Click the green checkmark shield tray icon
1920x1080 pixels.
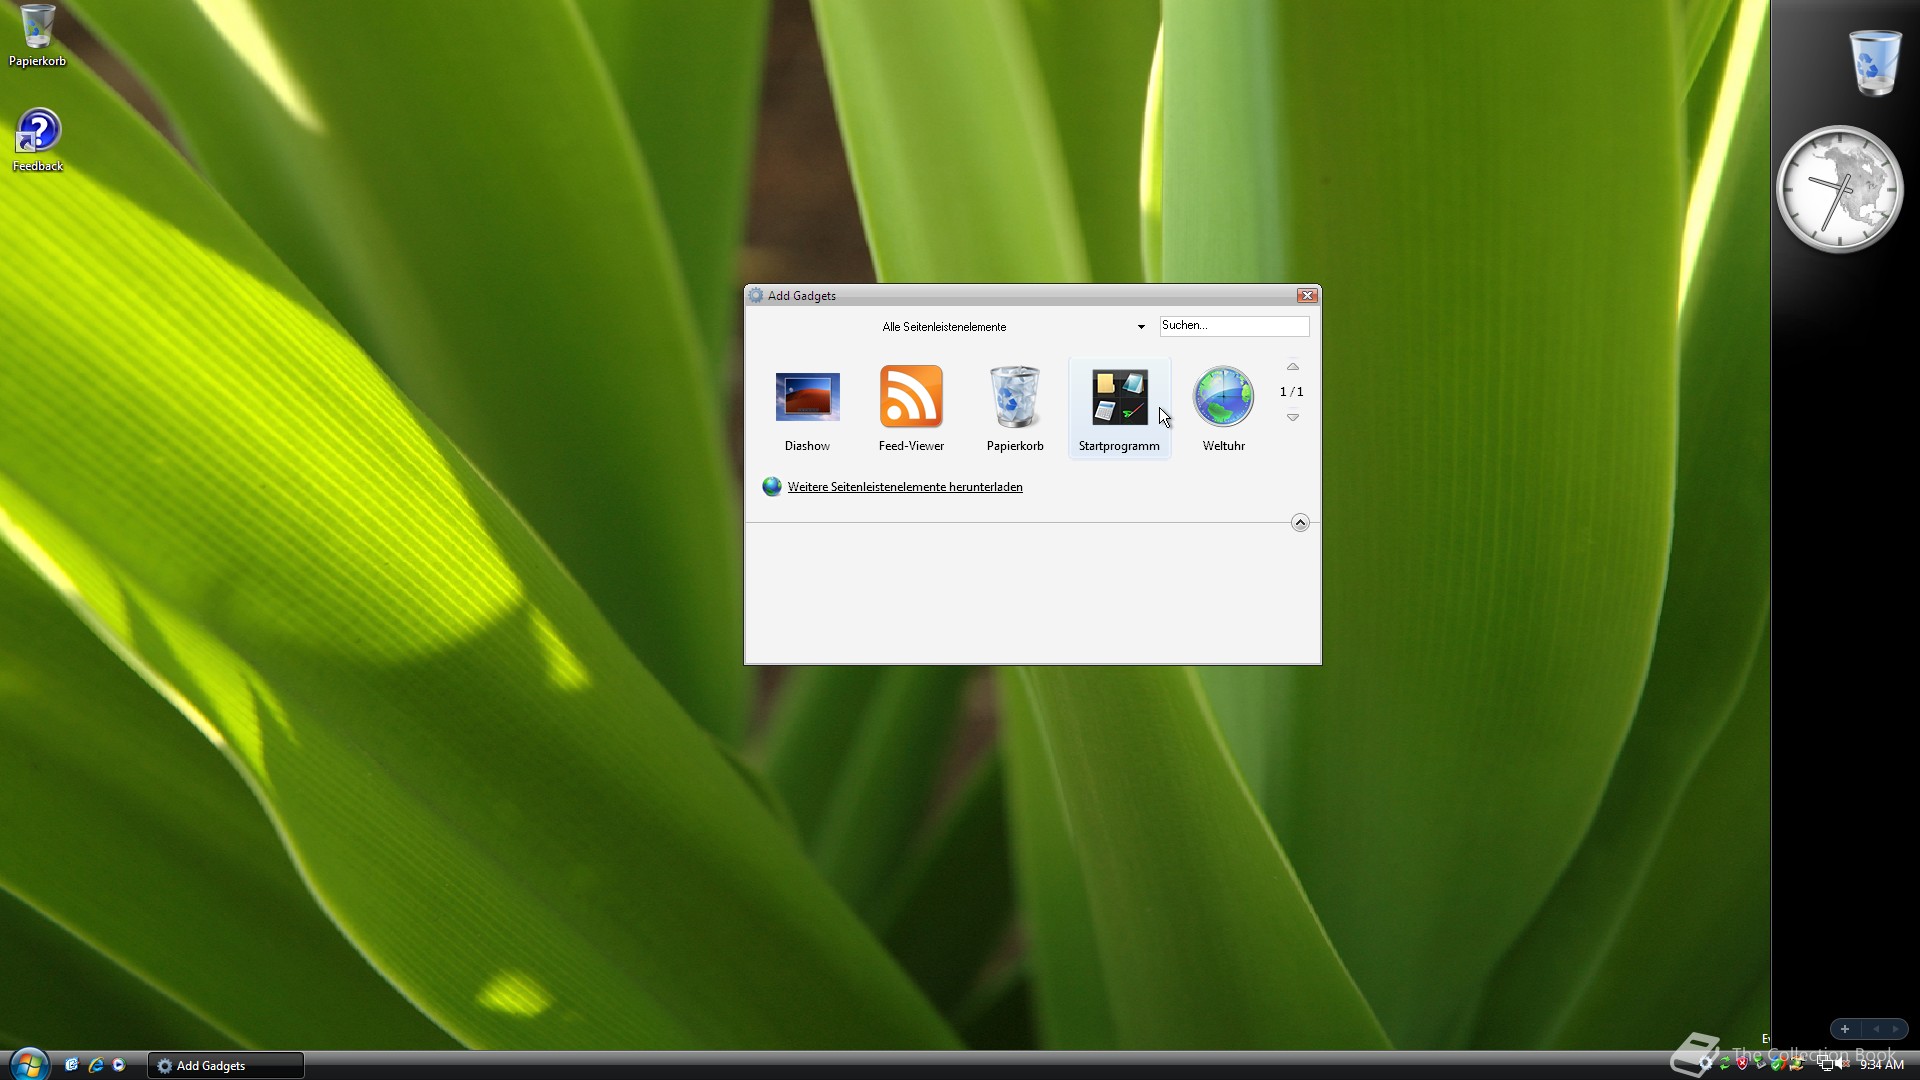(x=1776, y=1064)
